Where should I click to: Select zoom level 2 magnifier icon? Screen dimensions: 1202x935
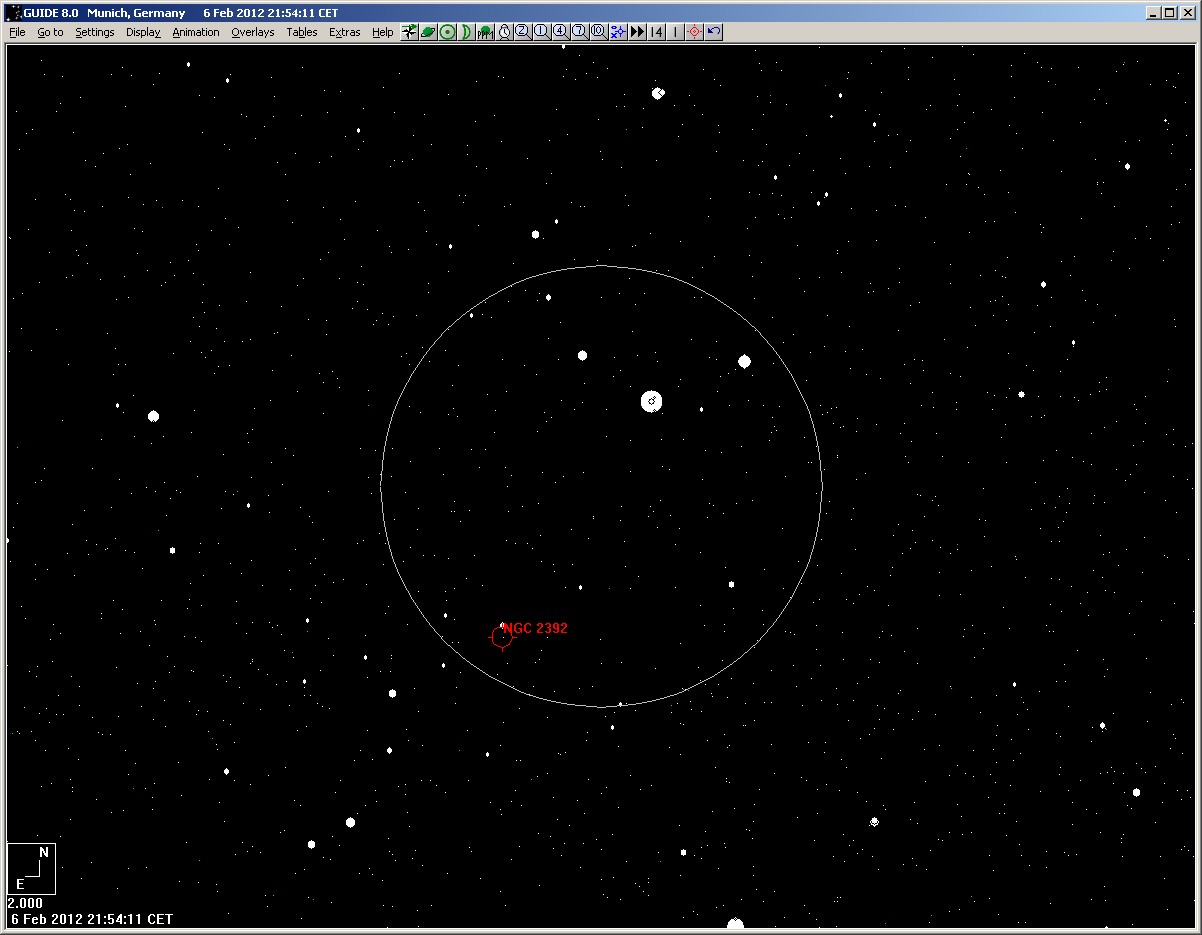click(x=522, y=32)
